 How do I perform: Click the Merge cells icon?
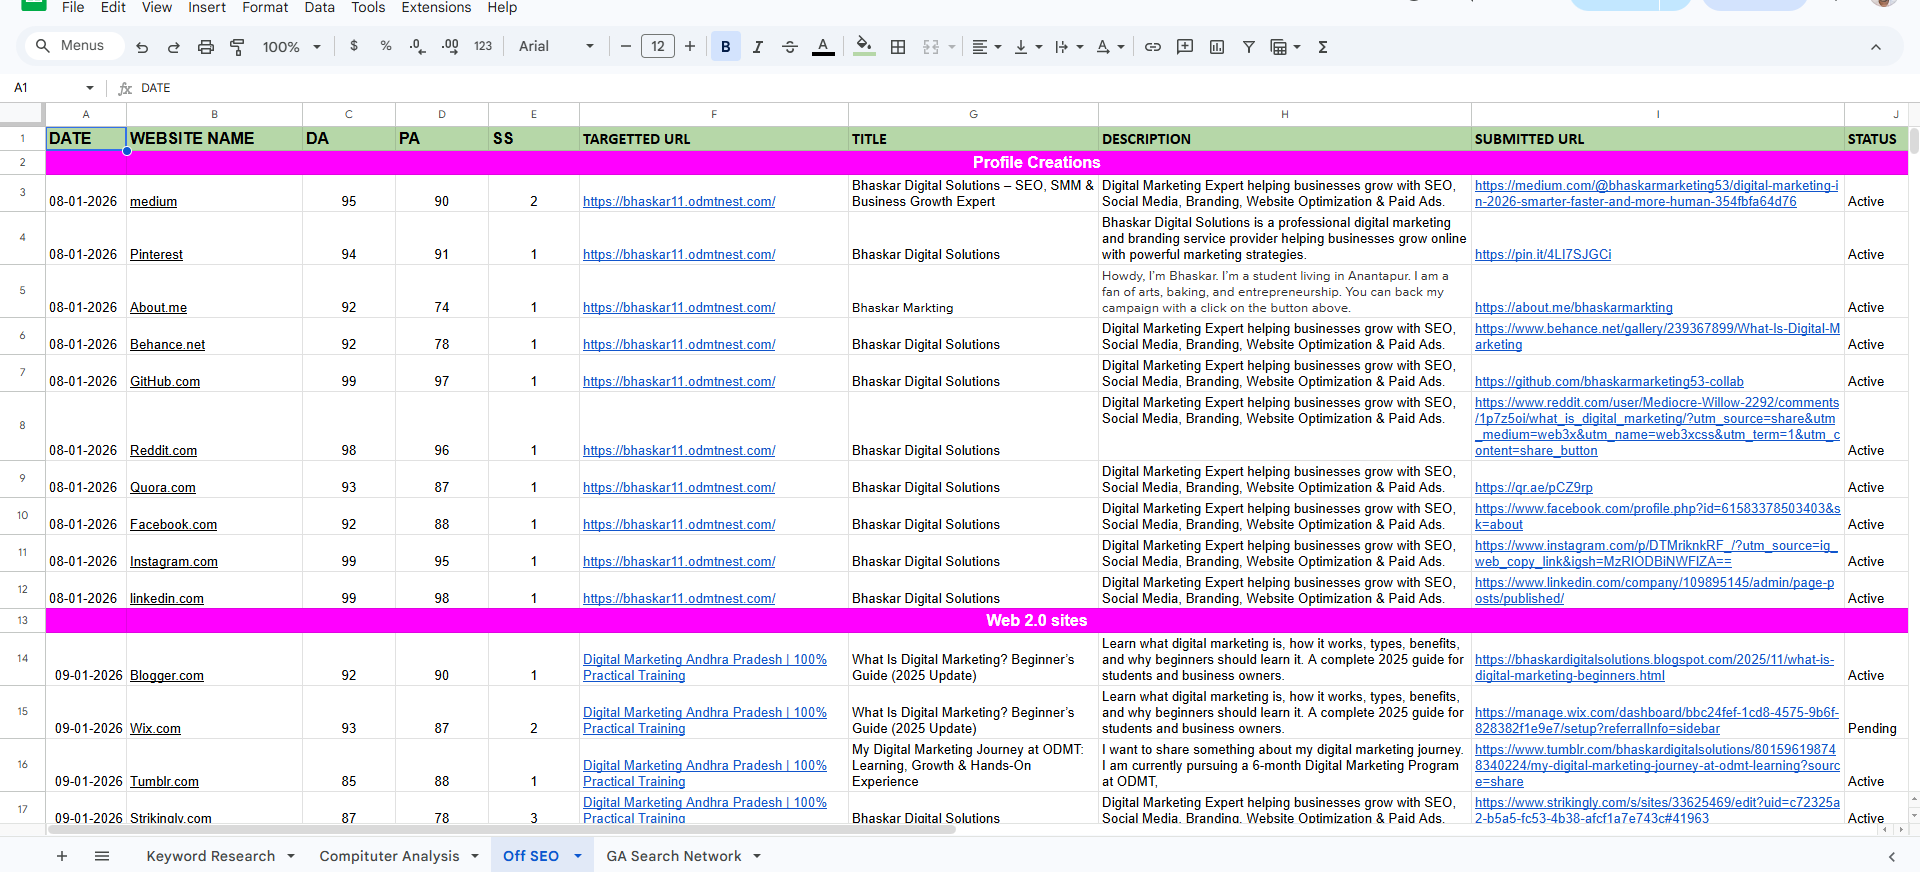click(931, 46)
